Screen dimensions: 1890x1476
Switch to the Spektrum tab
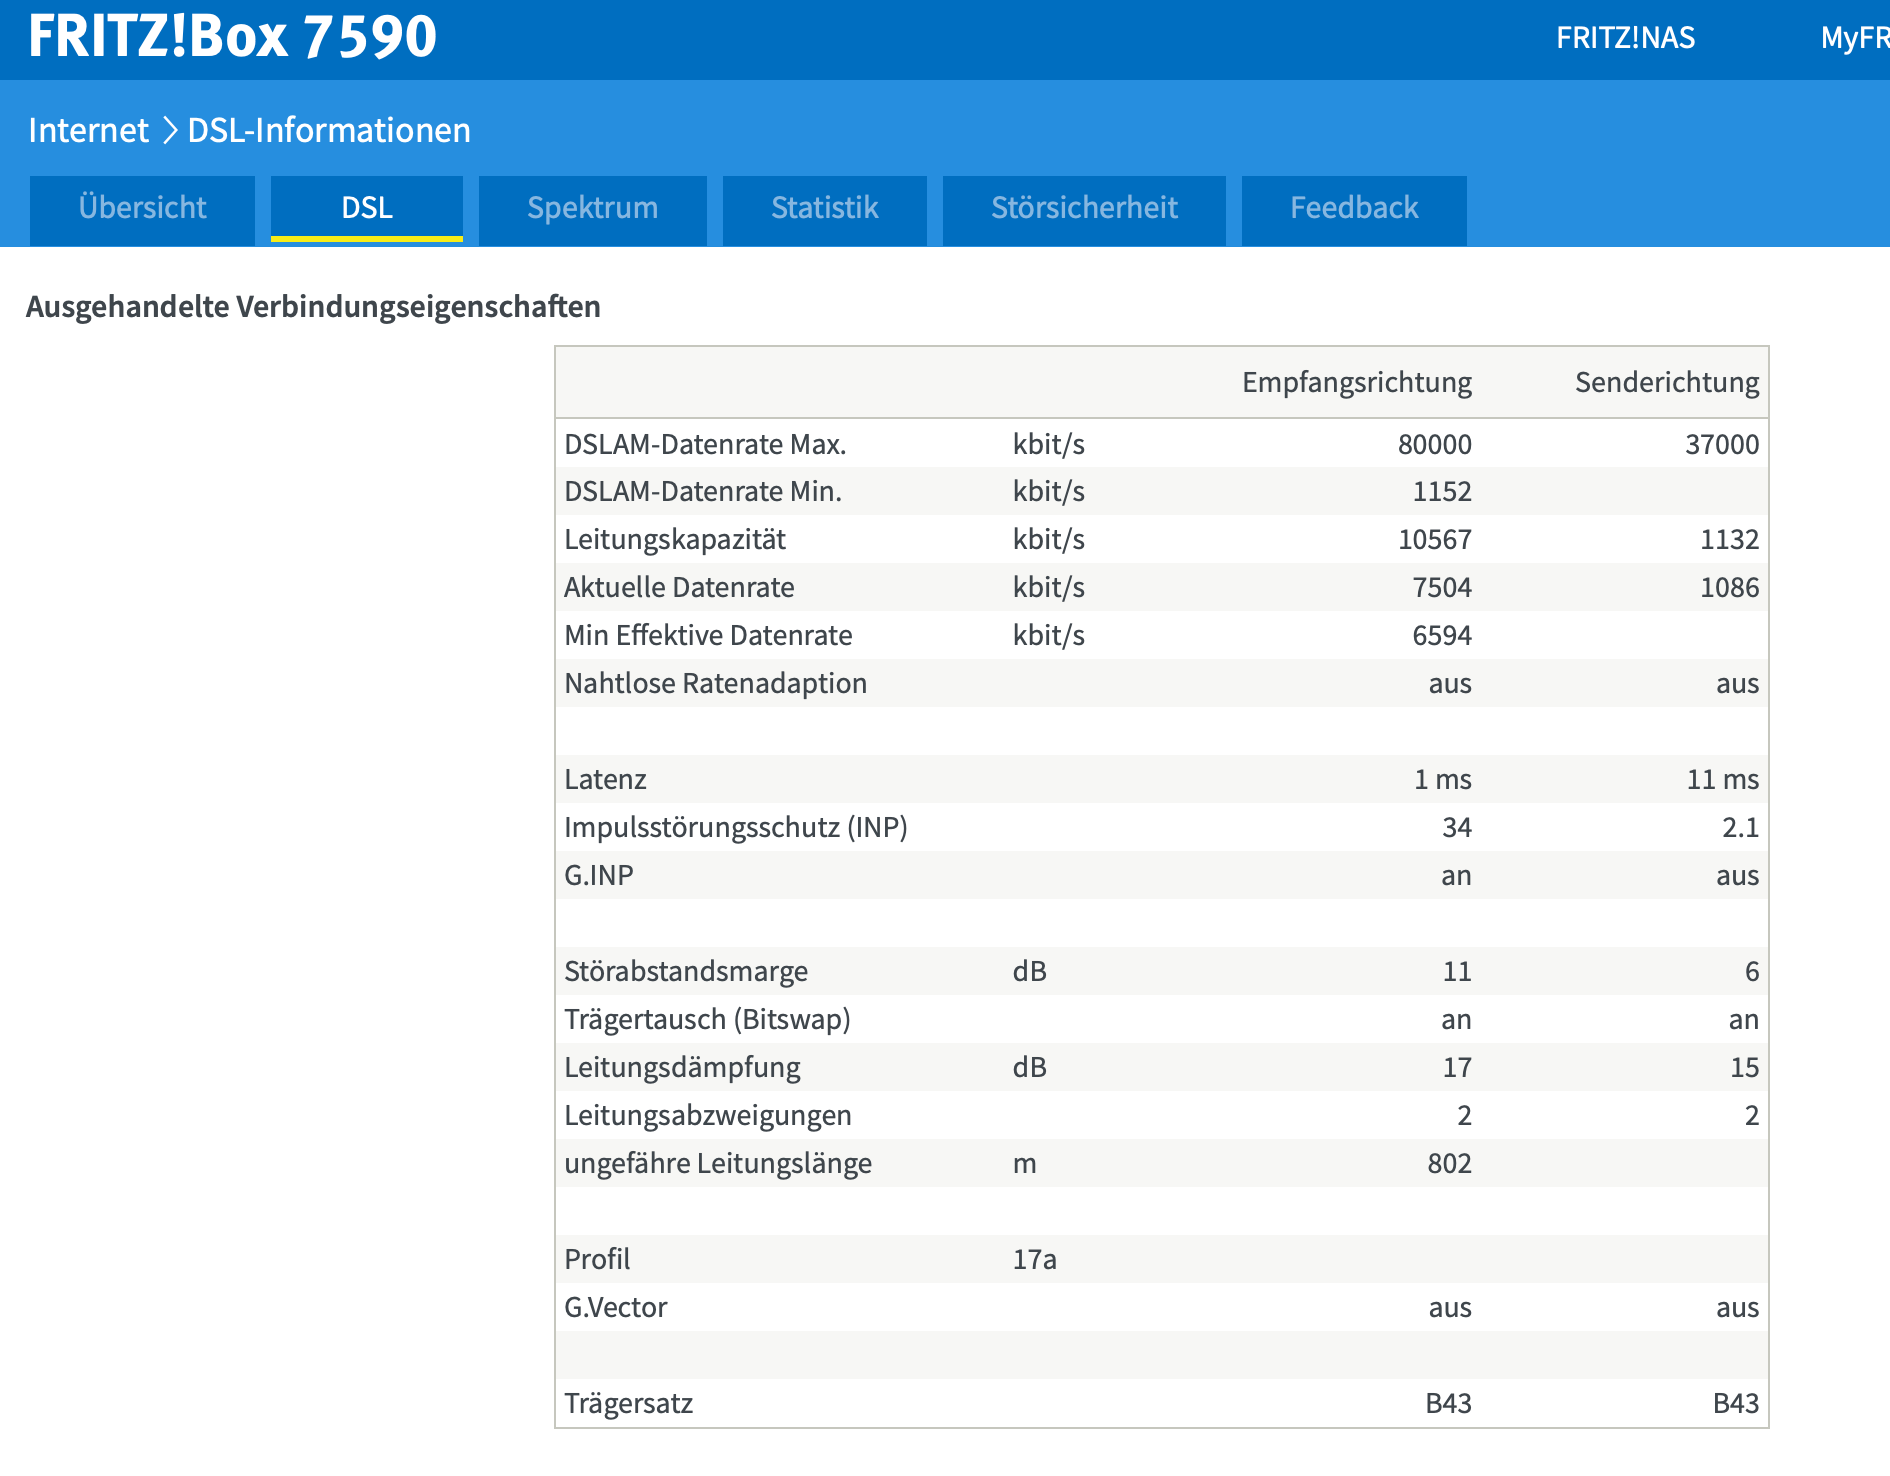[x=592, y=209]
